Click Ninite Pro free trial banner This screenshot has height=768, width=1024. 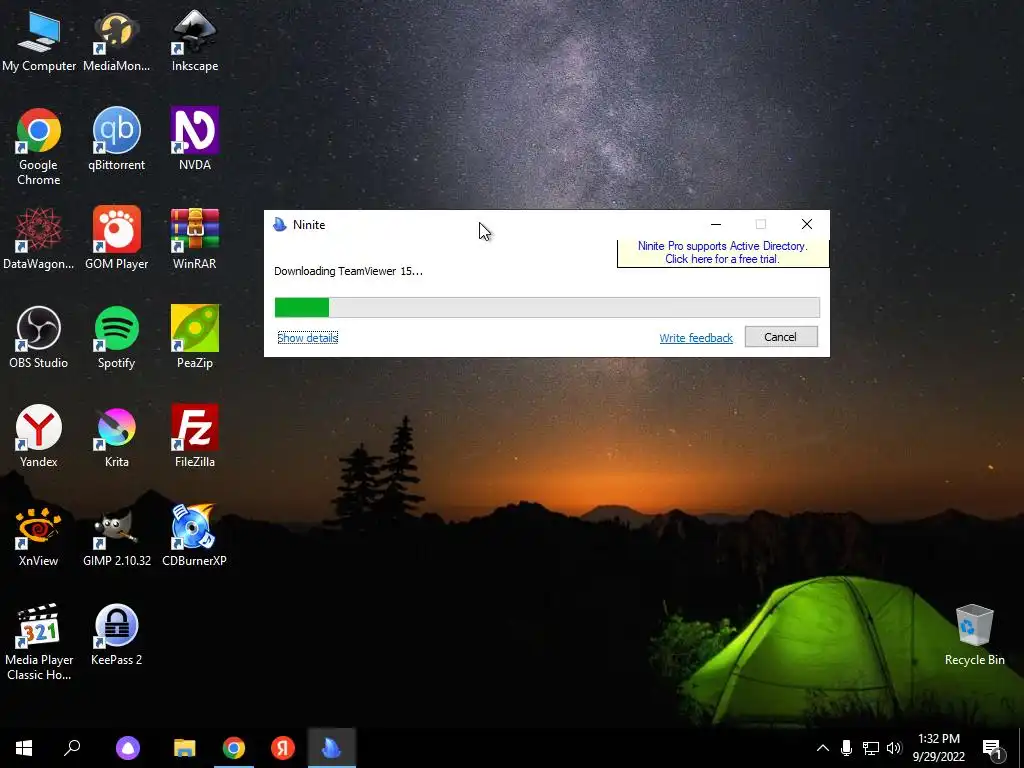pos(722,253)
